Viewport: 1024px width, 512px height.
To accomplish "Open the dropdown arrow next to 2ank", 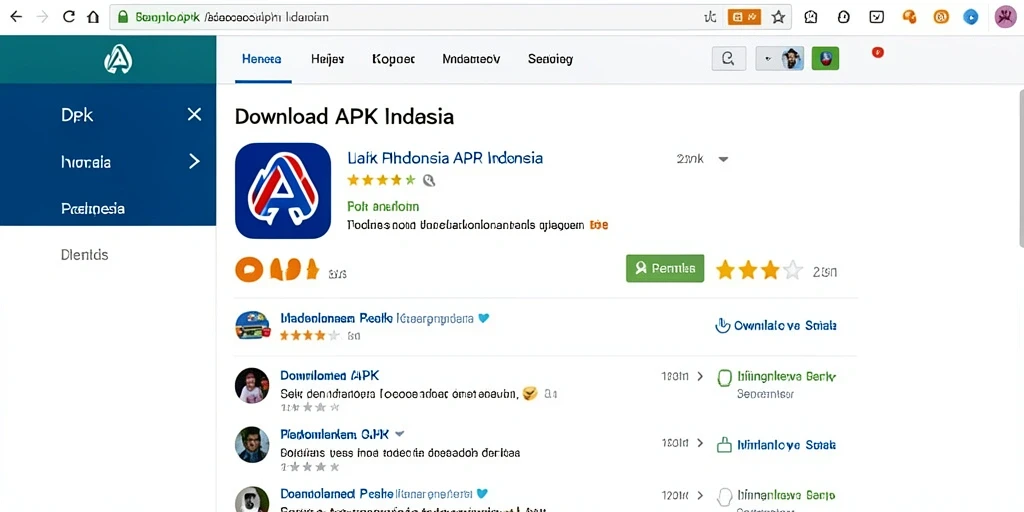I will tap(723, 159).
